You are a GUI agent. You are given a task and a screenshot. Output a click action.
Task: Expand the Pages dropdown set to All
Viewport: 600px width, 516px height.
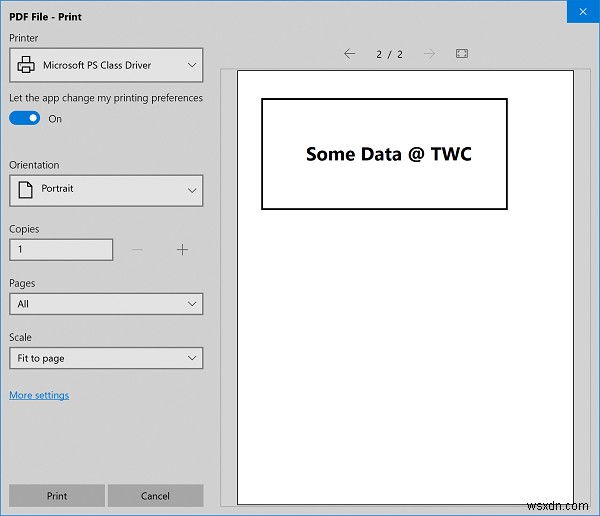(x=106, y=304)
